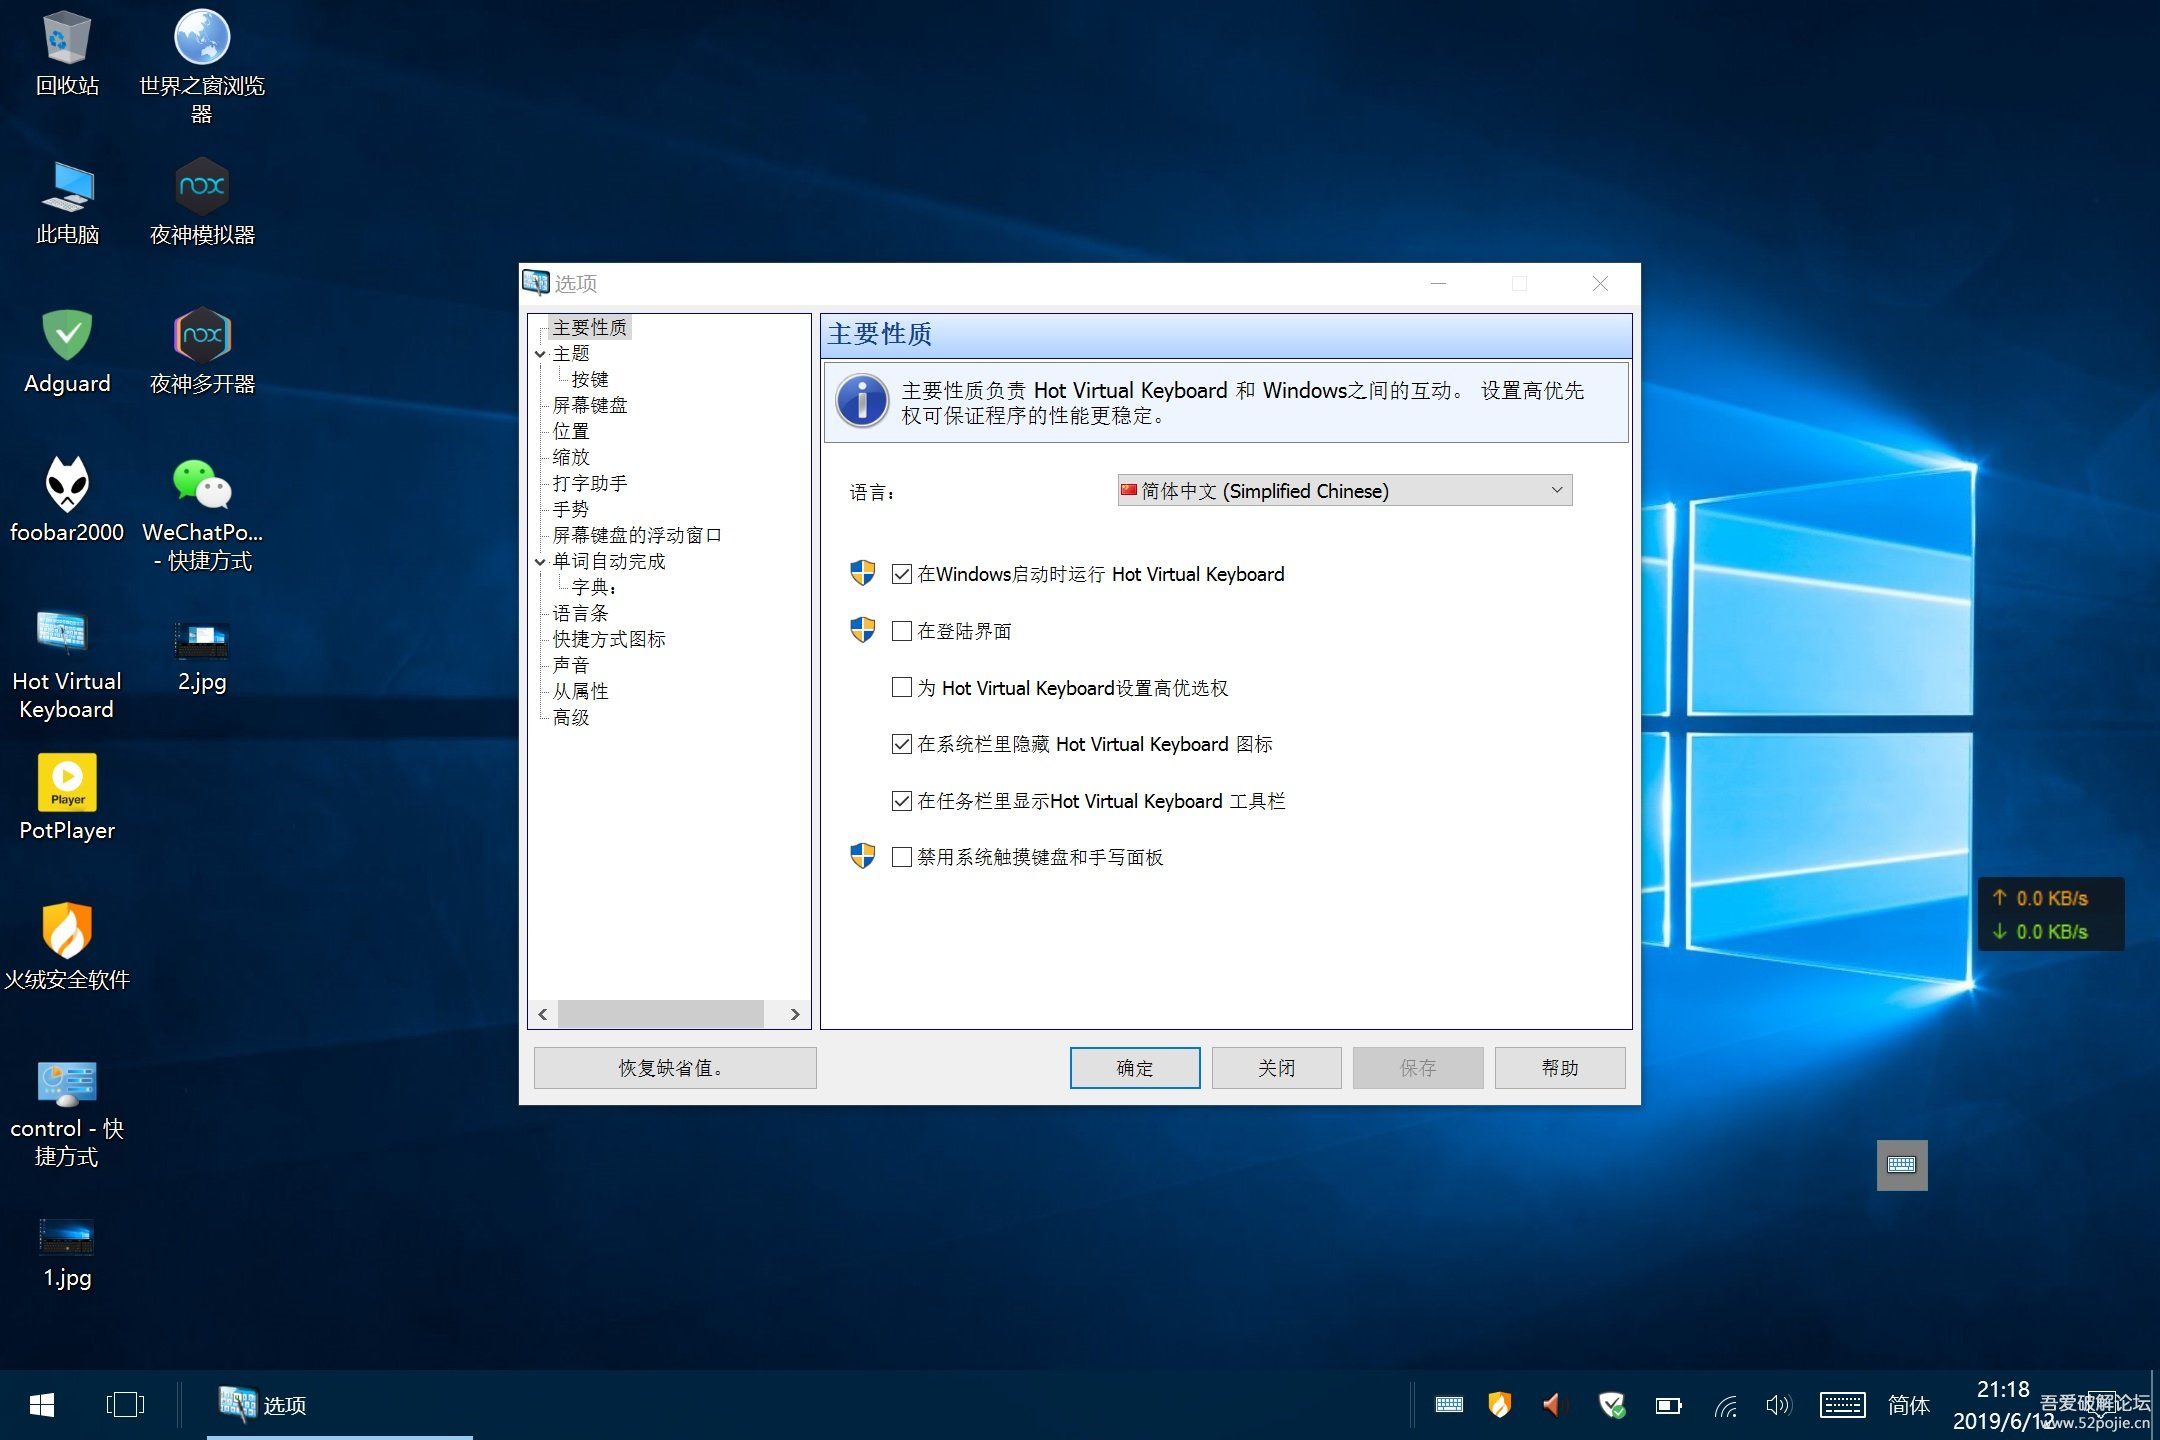Image resolution: width=2160 pixels, height=1440 pixels.
Task: Check the battery status tray icon
Action: [1668, 1406]
